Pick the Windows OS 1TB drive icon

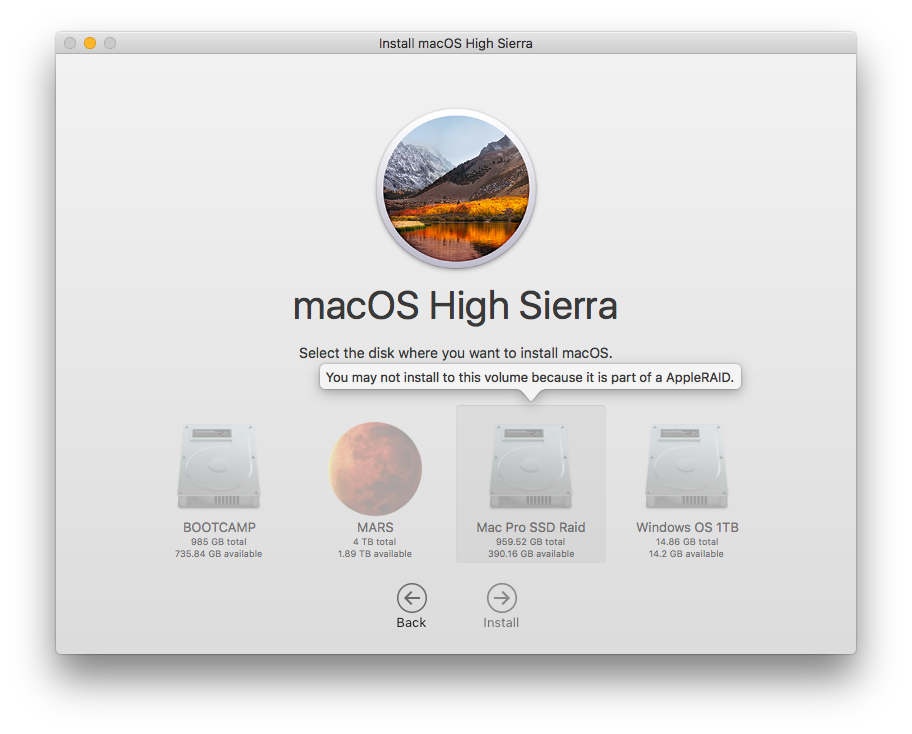(687, 467)
